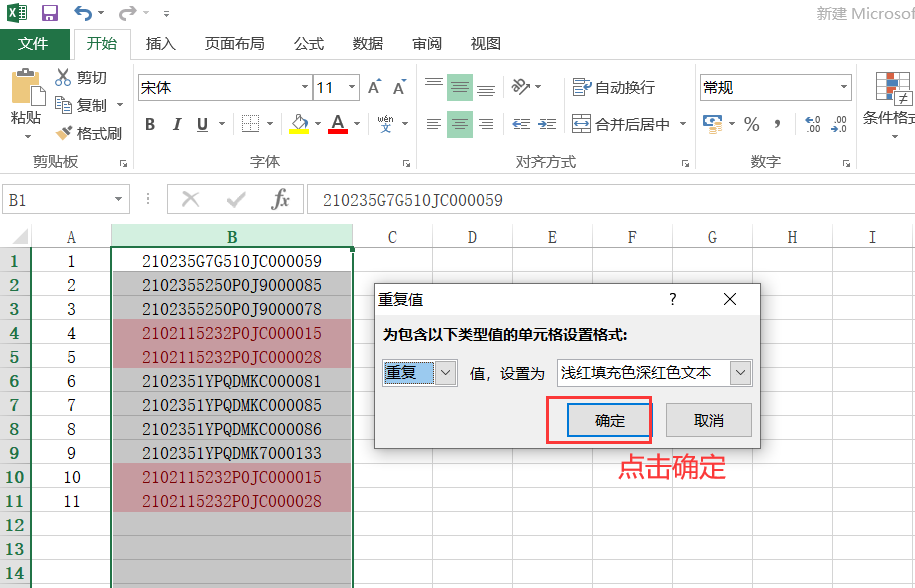Toggle Bold formatting
The width and height of the screenshot is (915, 588).
click(x=150, y=124)
